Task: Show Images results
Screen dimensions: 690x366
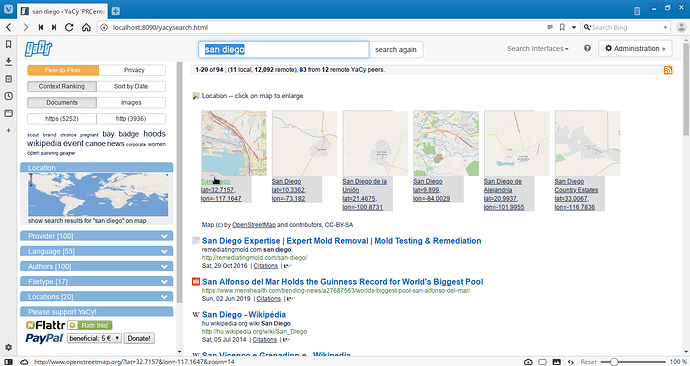Action: [x=131, y=102]
